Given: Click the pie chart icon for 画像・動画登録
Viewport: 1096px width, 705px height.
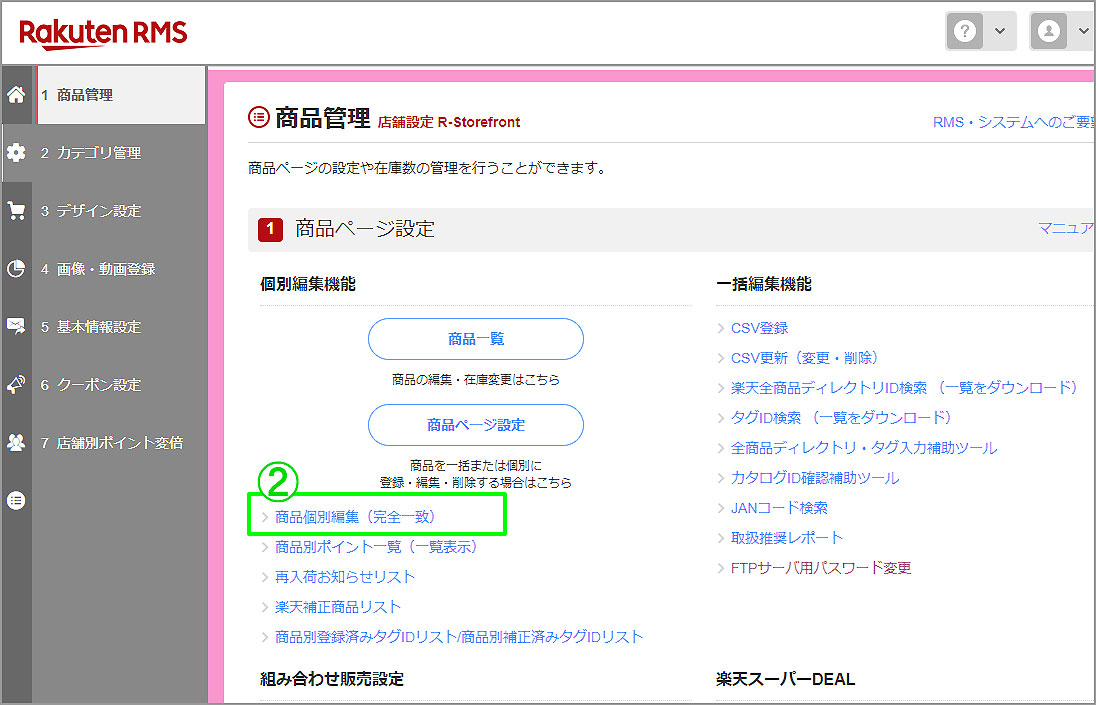Looking at the screenshot, I should point(16,268).
